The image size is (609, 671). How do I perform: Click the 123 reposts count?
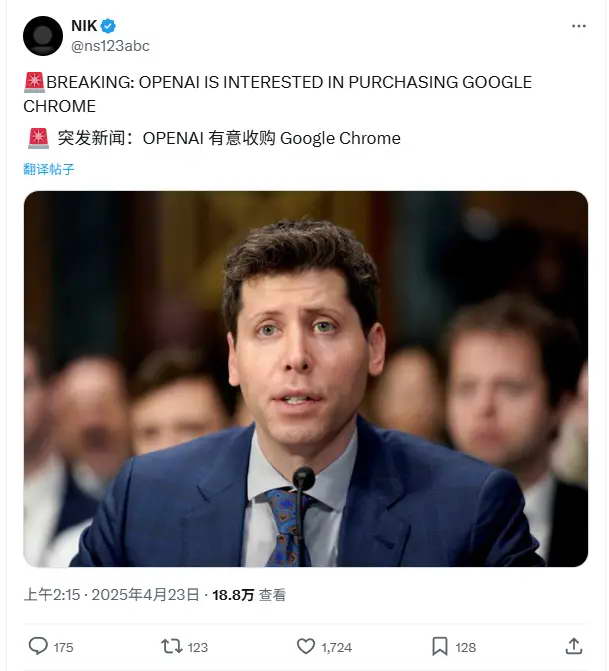[197, 647]
